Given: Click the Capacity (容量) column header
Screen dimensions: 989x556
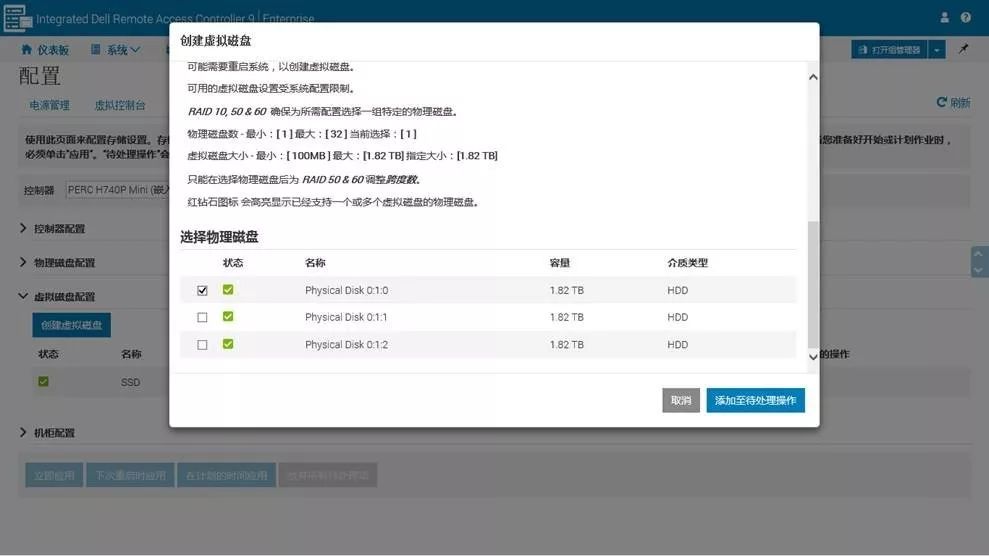Looking at the screenshot, I should [559, 263].
